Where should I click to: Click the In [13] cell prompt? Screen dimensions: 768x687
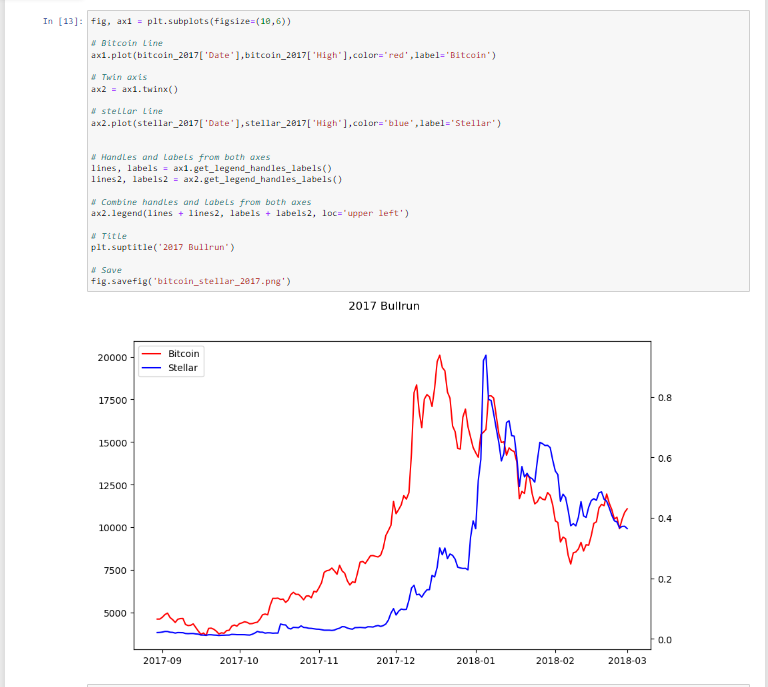click(x=63, y=21)
